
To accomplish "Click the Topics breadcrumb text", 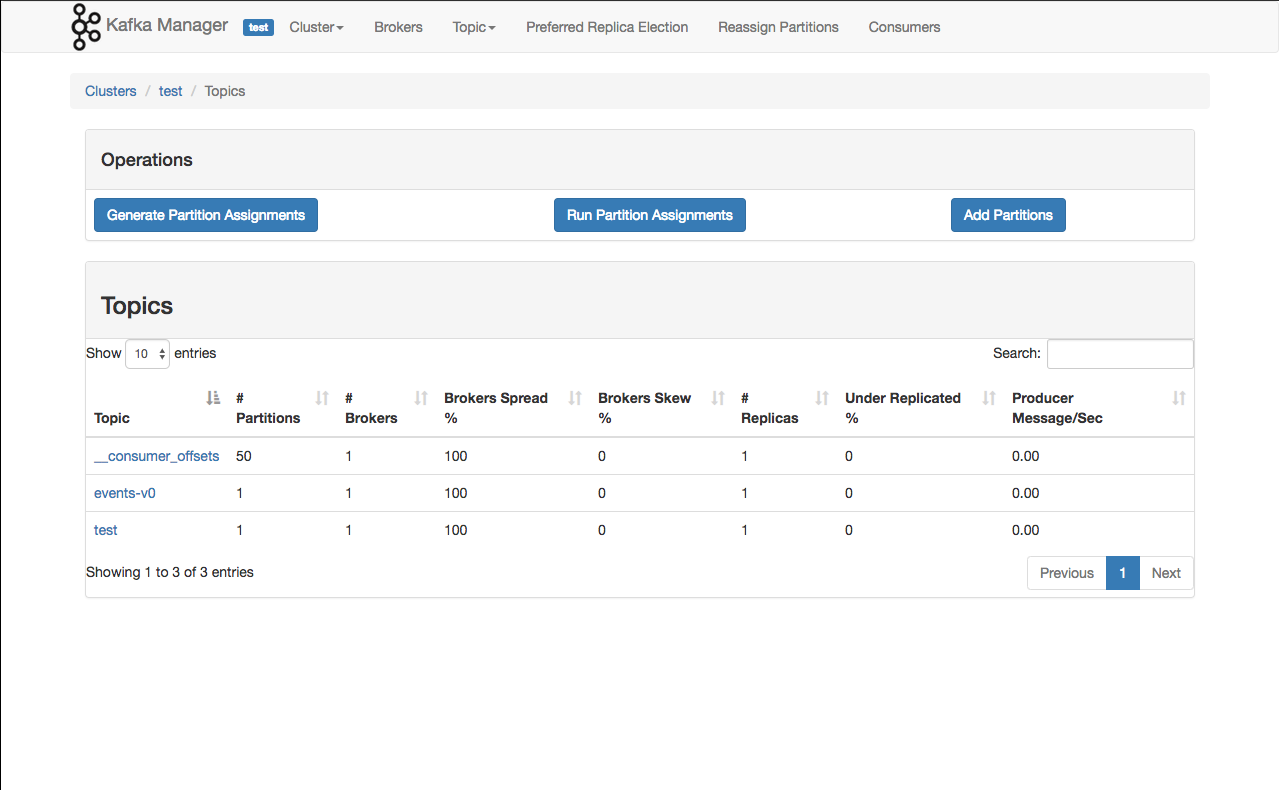I will tap(225, 91).
